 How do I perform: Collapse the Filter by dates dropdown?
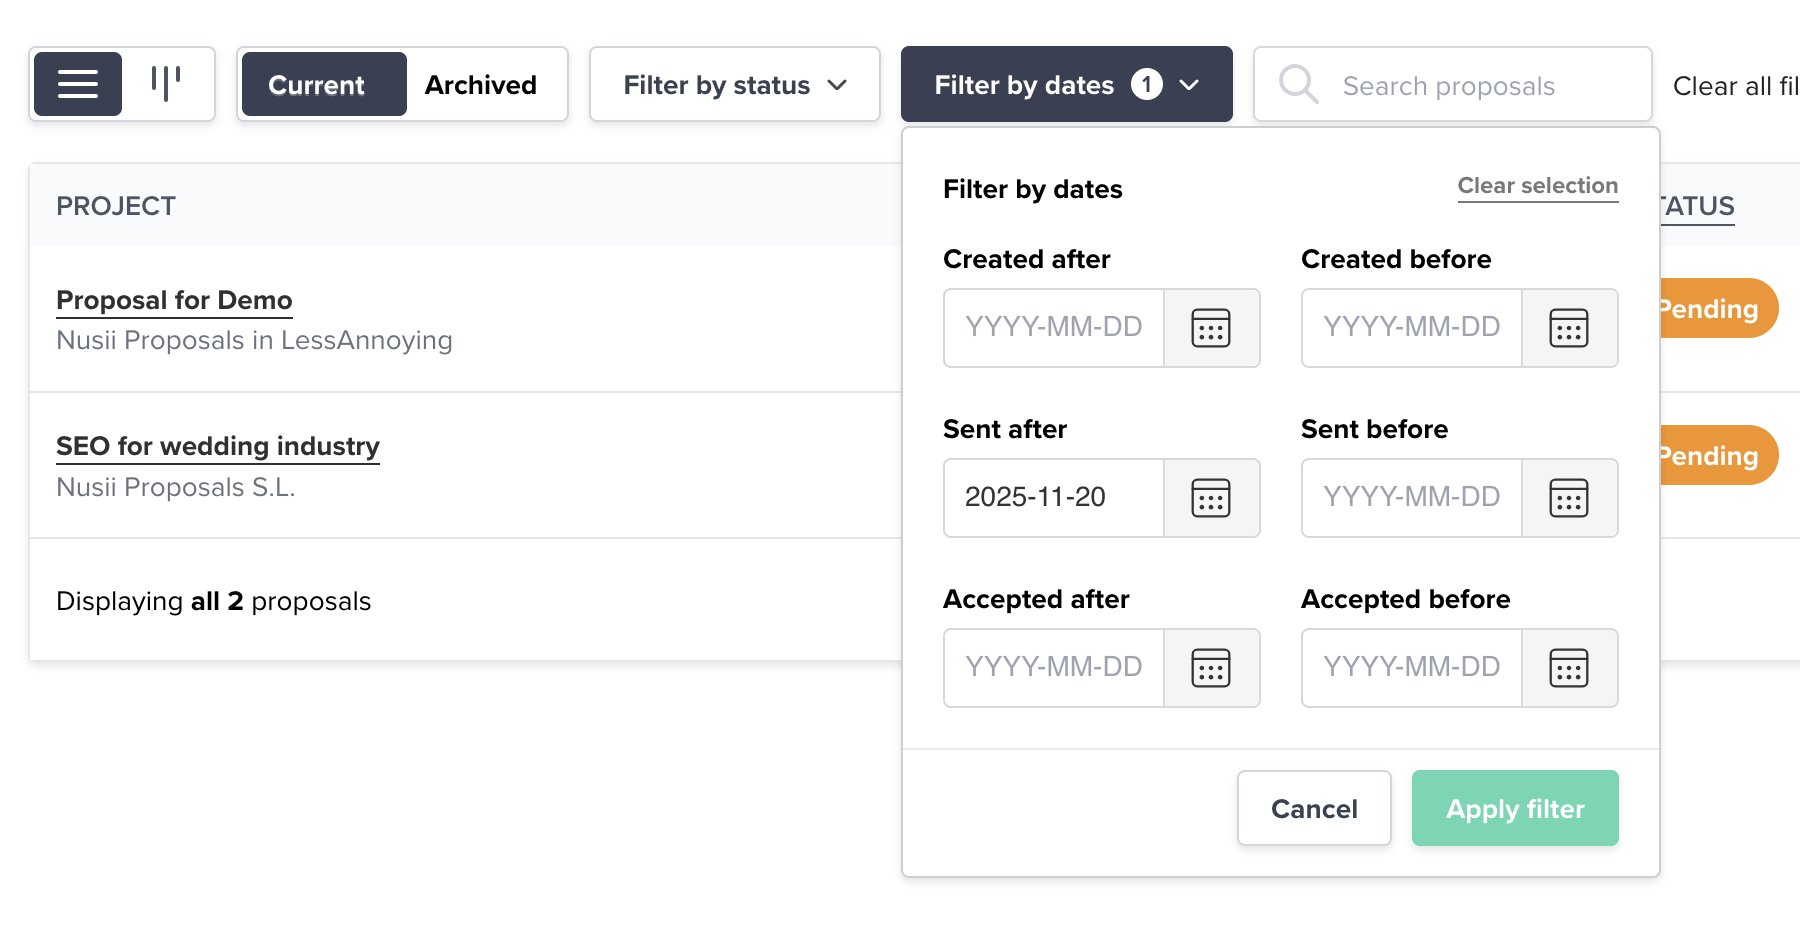[x=1066, y=84]
